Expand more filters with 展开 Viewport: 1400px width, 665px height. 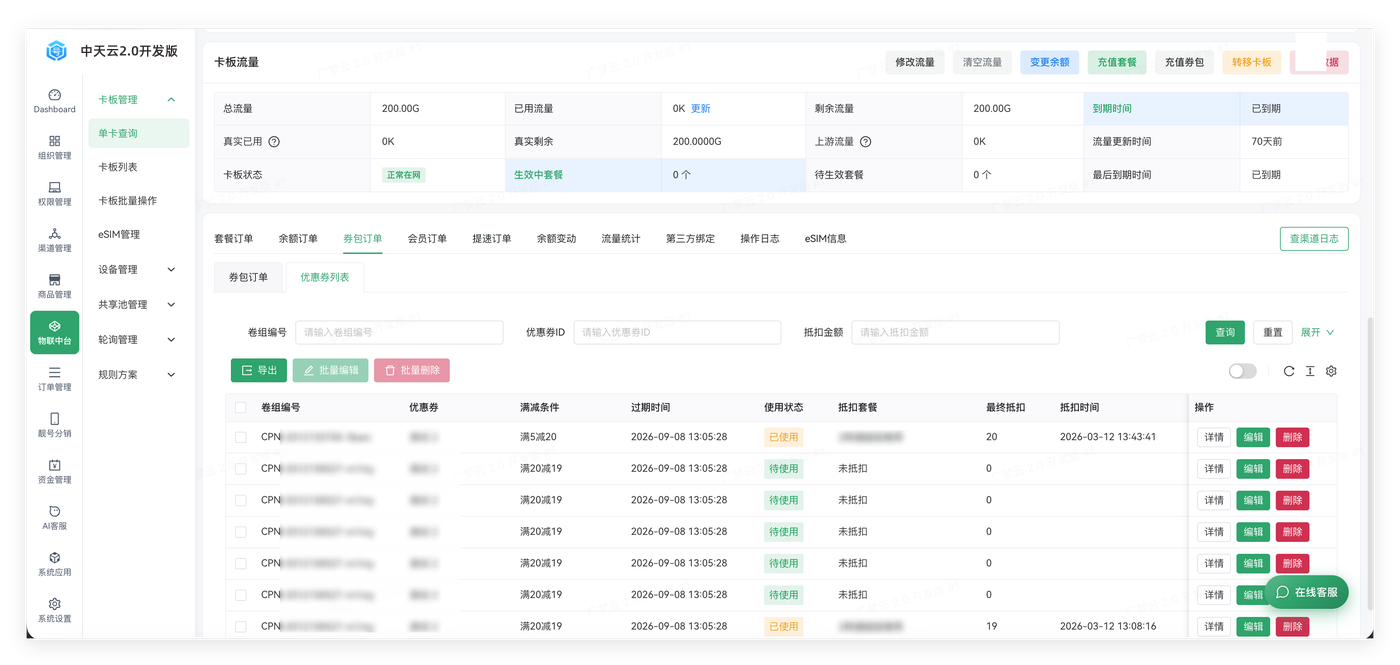1317,332
